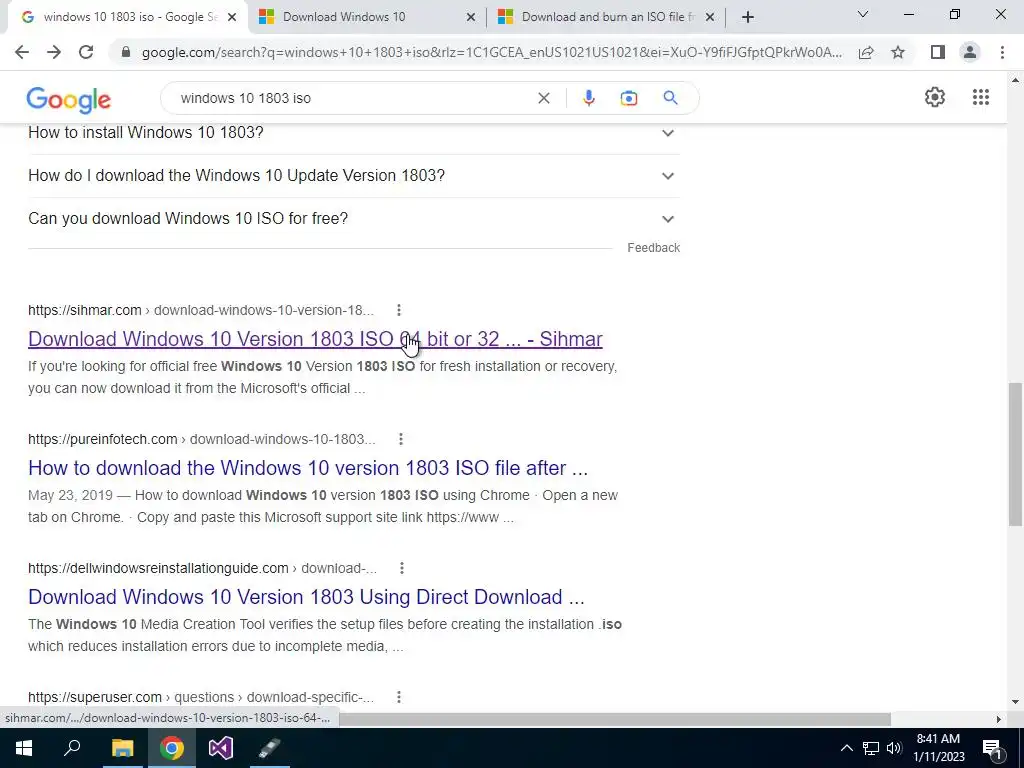Close the Download Windows 10 tab

470,17
